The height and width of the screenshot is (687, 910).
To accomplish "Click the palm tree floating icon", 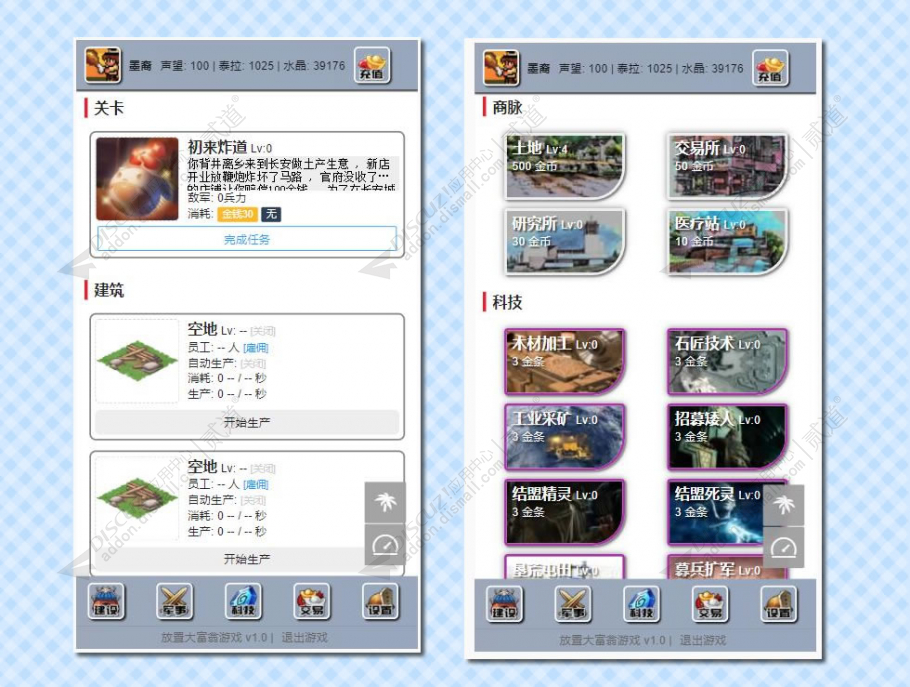I will pyautogui.click(x=384, y=503).
